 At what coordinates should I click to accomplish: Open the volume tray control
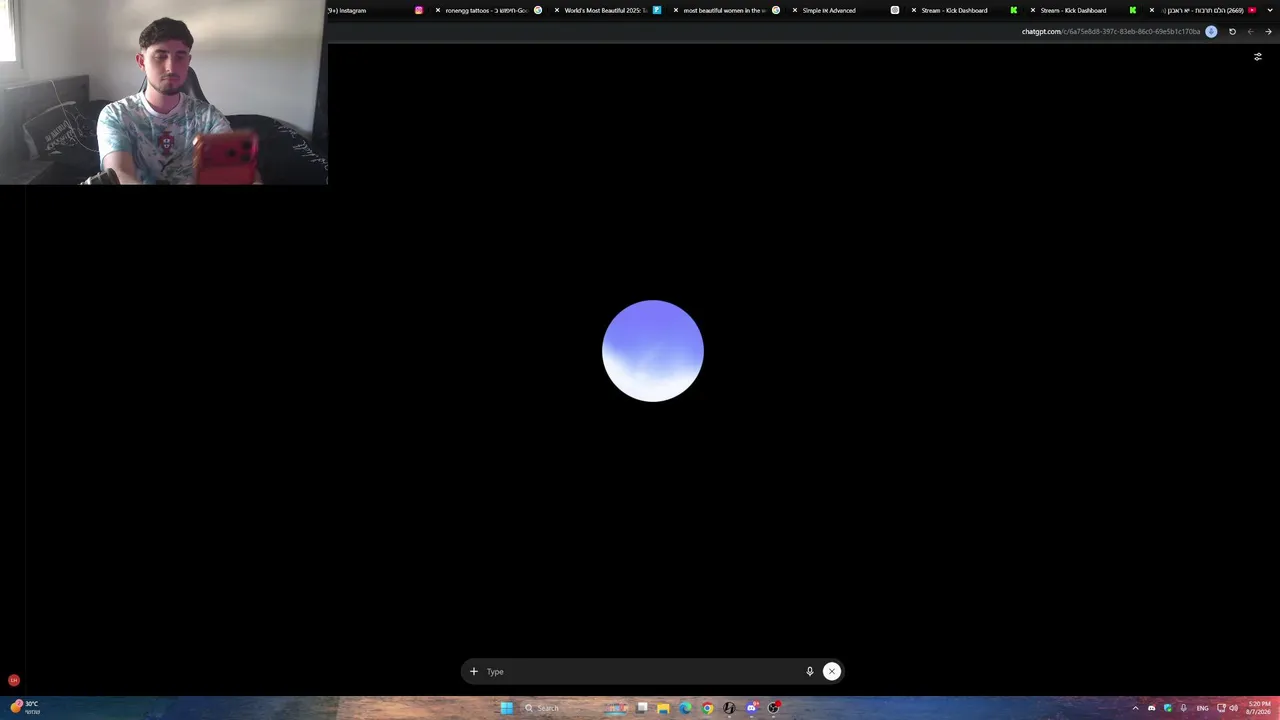tap(1233, 708)
